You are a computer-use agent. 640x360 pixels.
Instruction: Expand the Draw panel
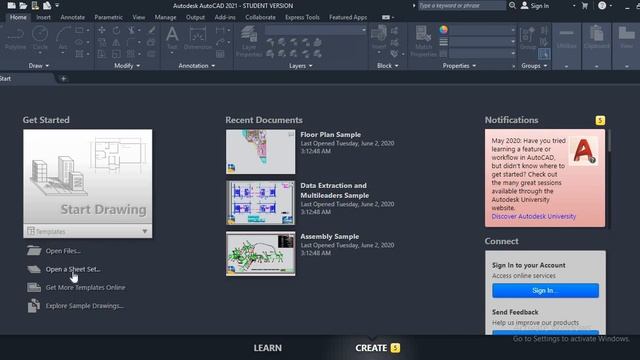click(x=38, y=65)
